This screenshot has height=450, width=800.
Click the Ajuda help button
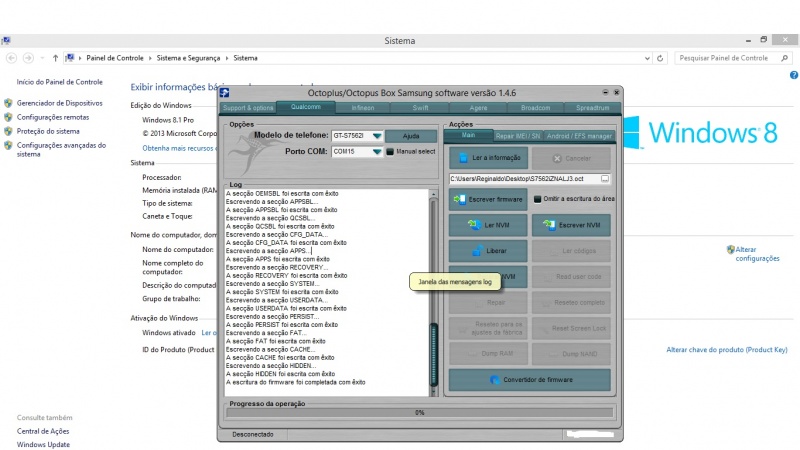point(411,136)
